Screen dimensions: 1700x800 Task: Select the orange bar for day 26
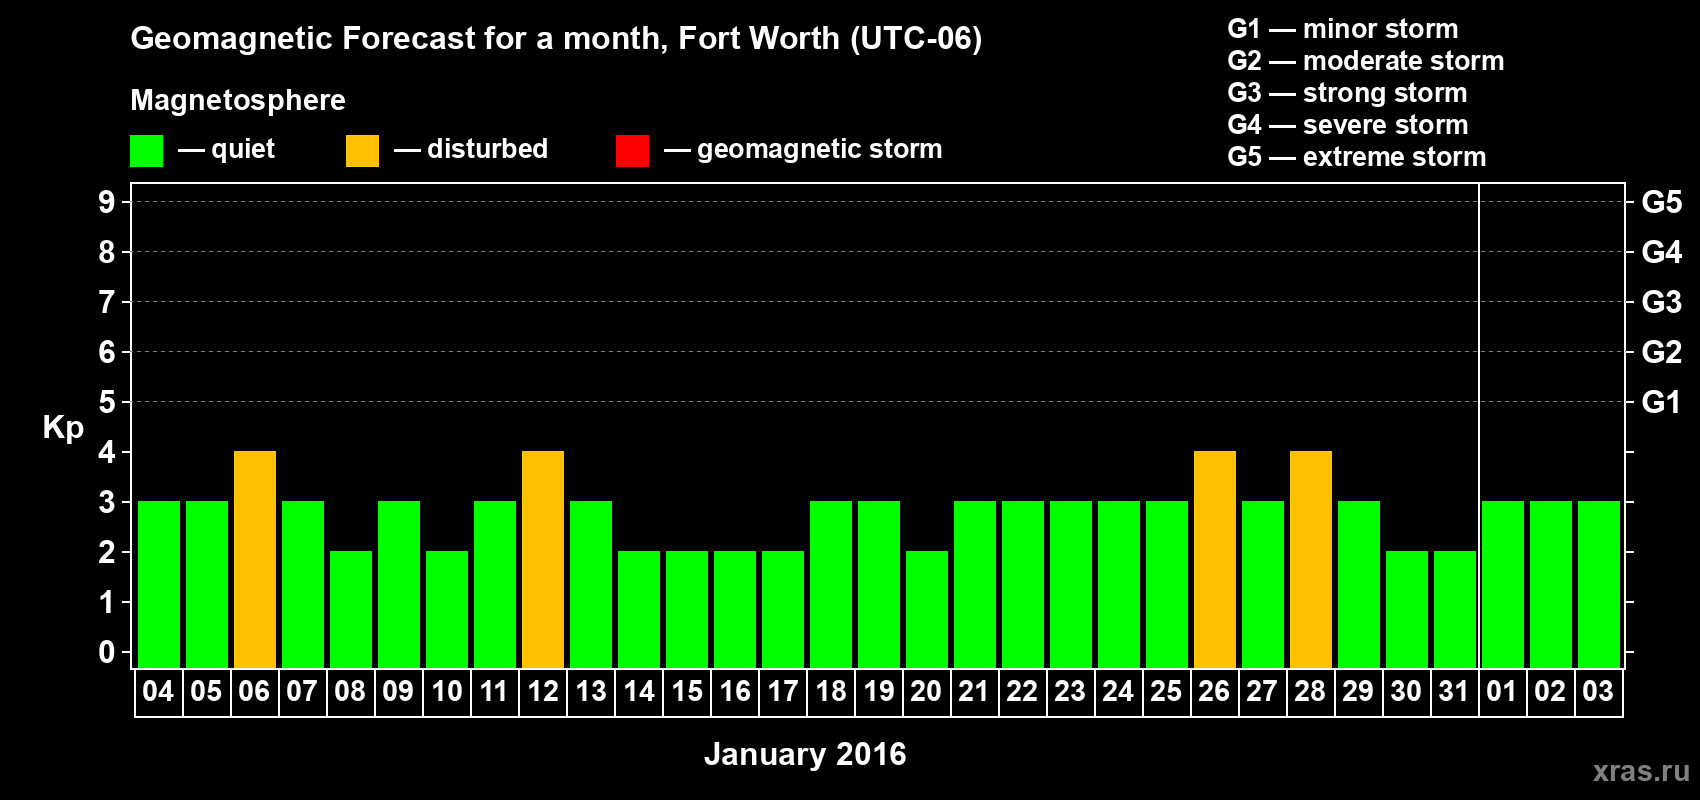coord(1215,560)
